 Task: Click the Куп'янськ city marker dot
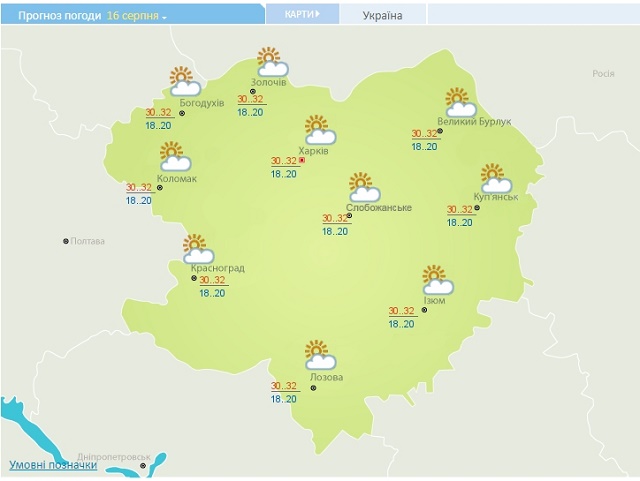click(x=477, y=208)
